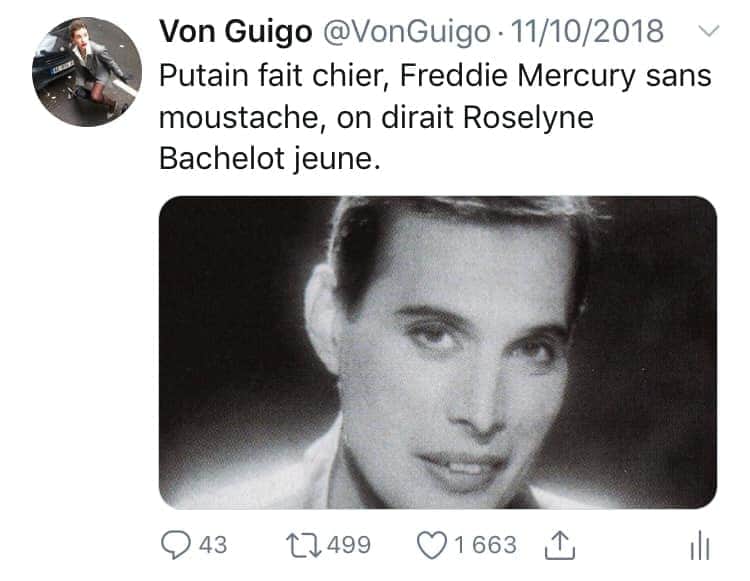Click the last line "Bachelot jeune."

coord(270,160)
